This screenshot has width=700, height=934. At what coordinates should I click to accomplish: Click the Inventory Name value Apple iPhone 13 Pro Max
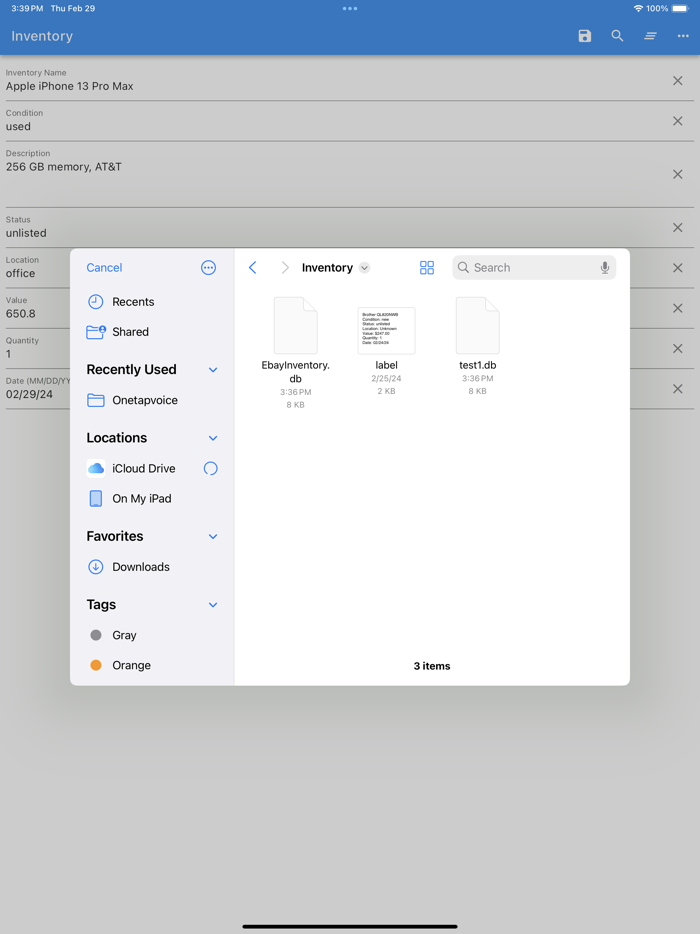coord(70,86)
